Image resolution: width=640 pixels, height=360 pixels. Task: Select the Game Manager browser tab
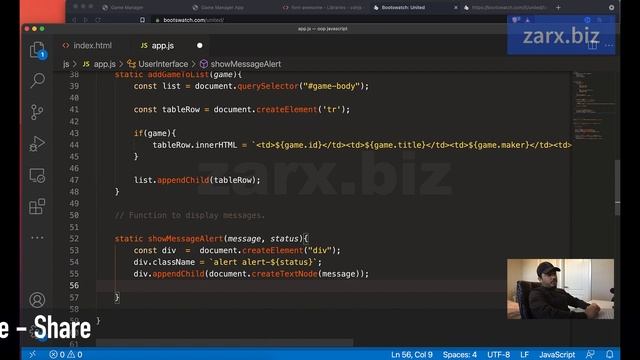(x=123, y=7)
